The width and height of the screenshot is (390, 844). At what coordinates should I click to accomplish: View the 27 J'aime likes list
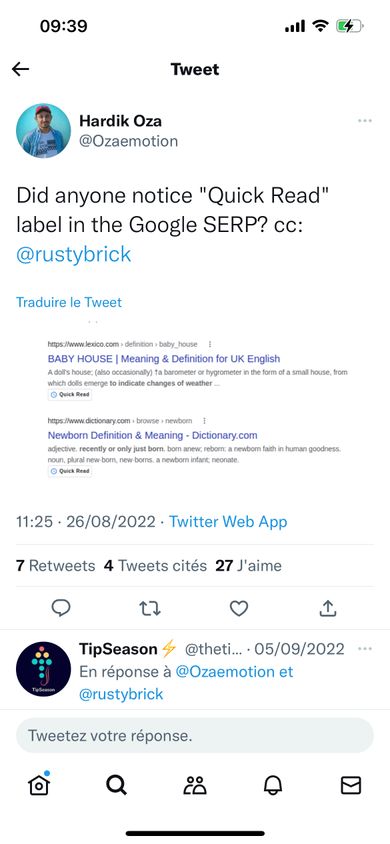tap(249, 566)
